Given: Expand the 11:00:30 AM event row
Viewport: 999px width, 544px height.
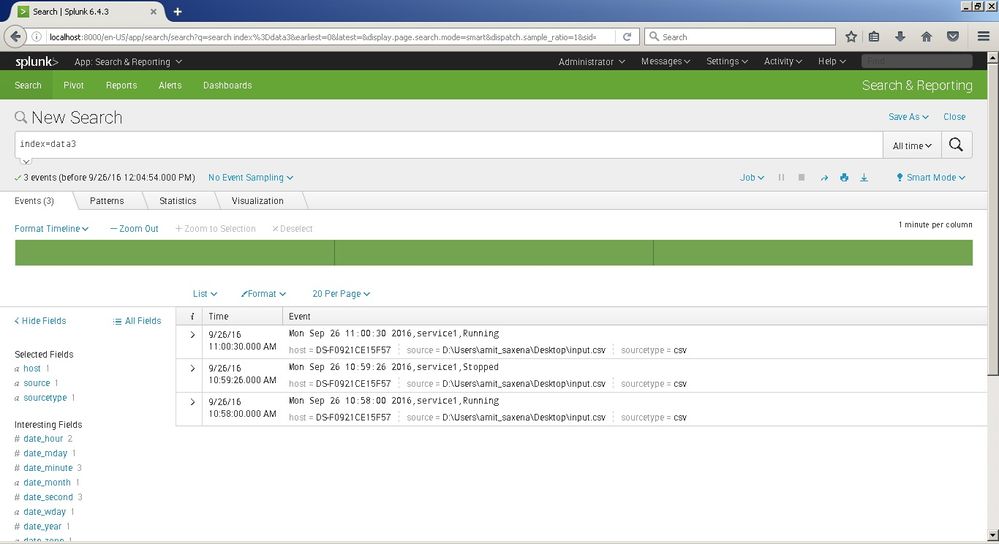Looking at the screenshot, I should (192, 334).
